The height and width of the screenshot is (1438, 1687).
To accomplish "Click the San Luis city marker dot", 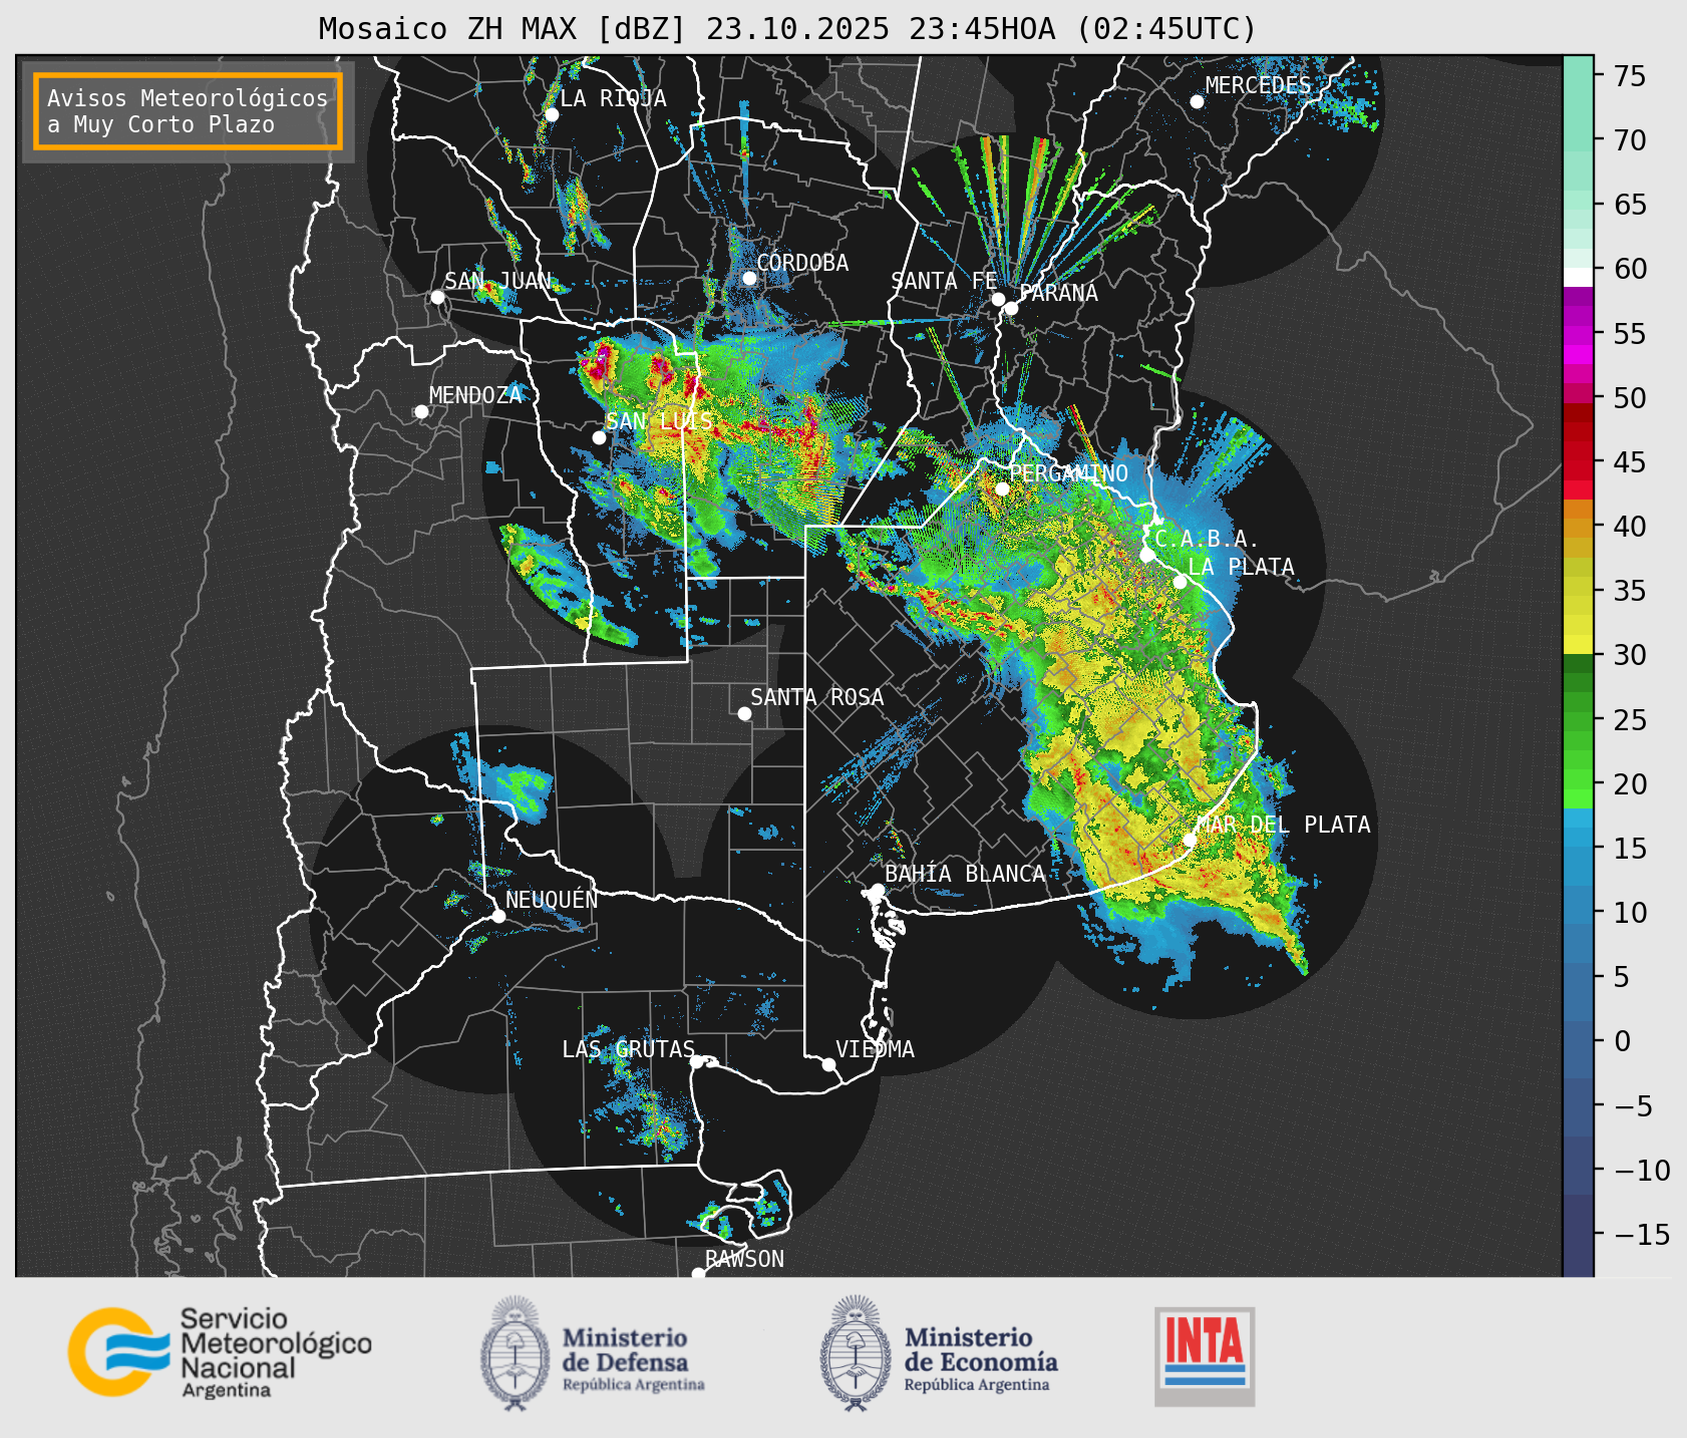I will coord(599,438).
